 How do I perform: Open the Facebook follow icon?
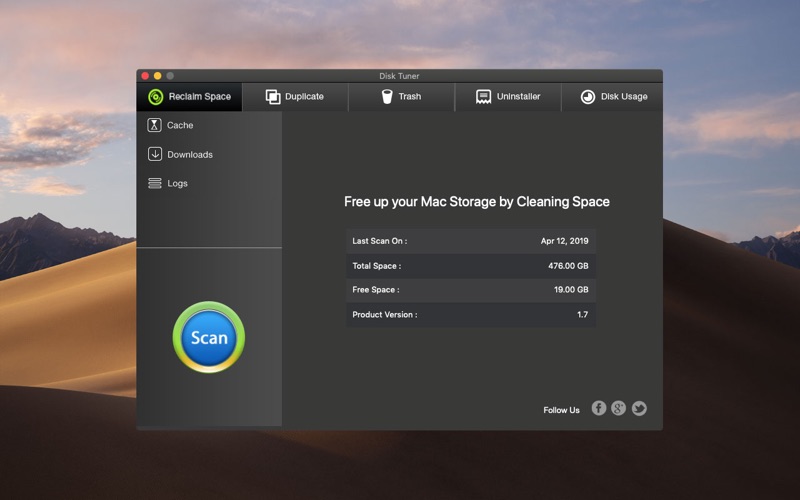598,408
